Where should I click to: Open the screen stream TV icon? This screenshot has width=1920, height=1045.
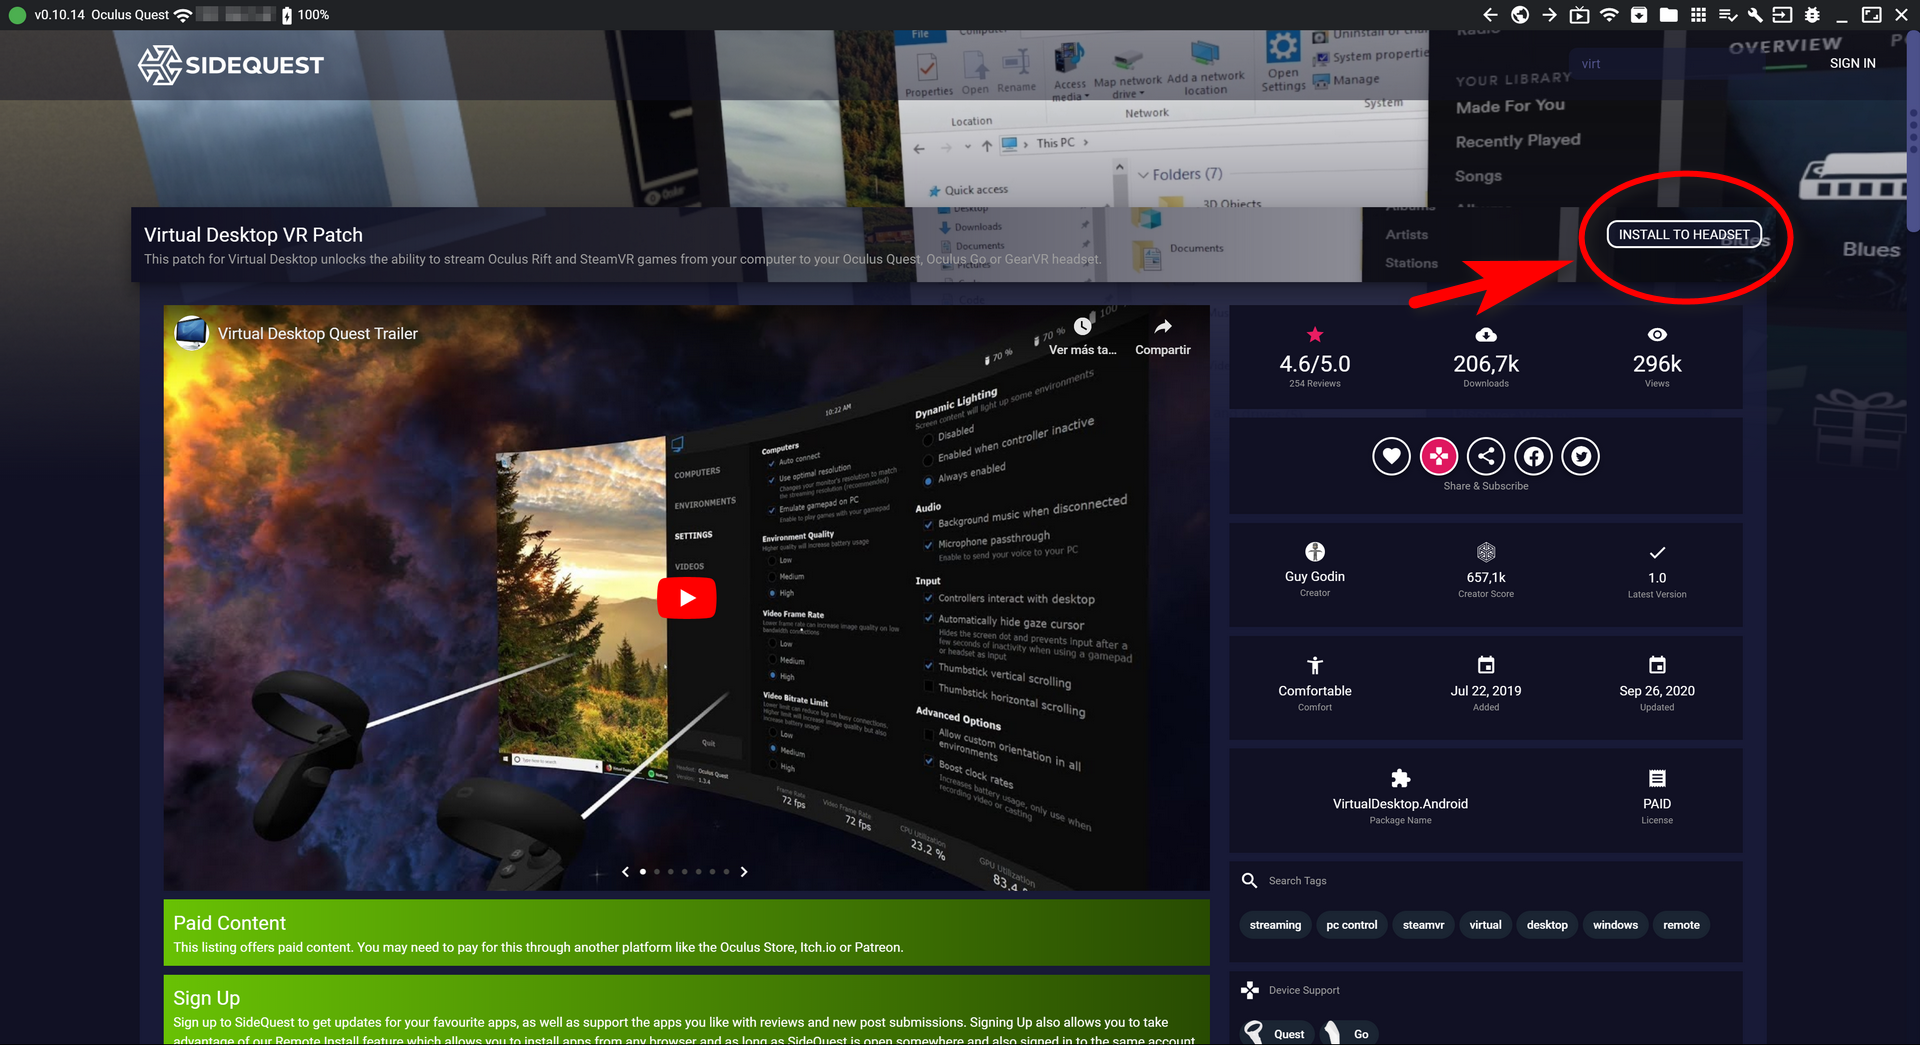click(x=1579, y=15)
